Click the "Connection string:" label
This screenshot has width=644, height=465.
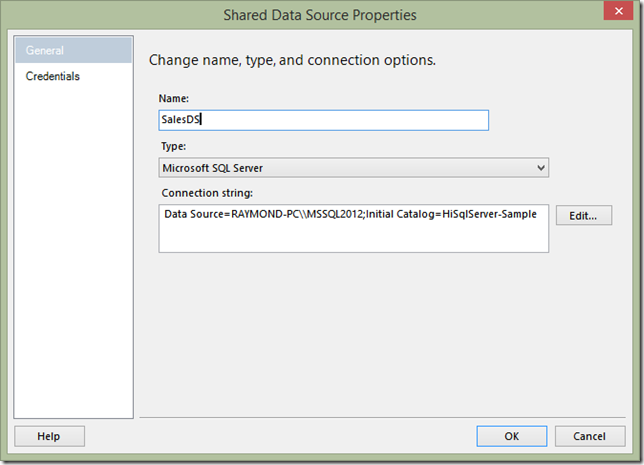[207, 193]
